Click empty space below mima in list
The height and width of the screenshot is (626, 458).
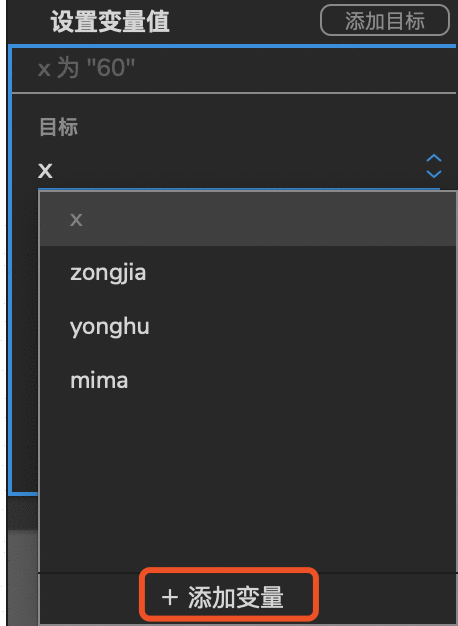[x=248, y=487]
